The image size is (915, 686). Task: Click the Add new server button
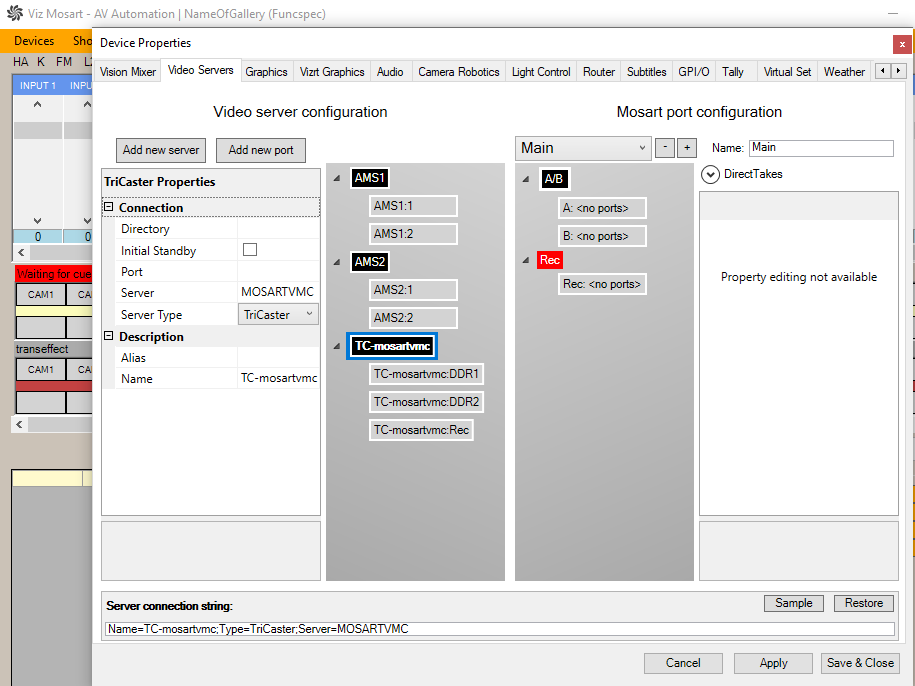tap(161, 150)
